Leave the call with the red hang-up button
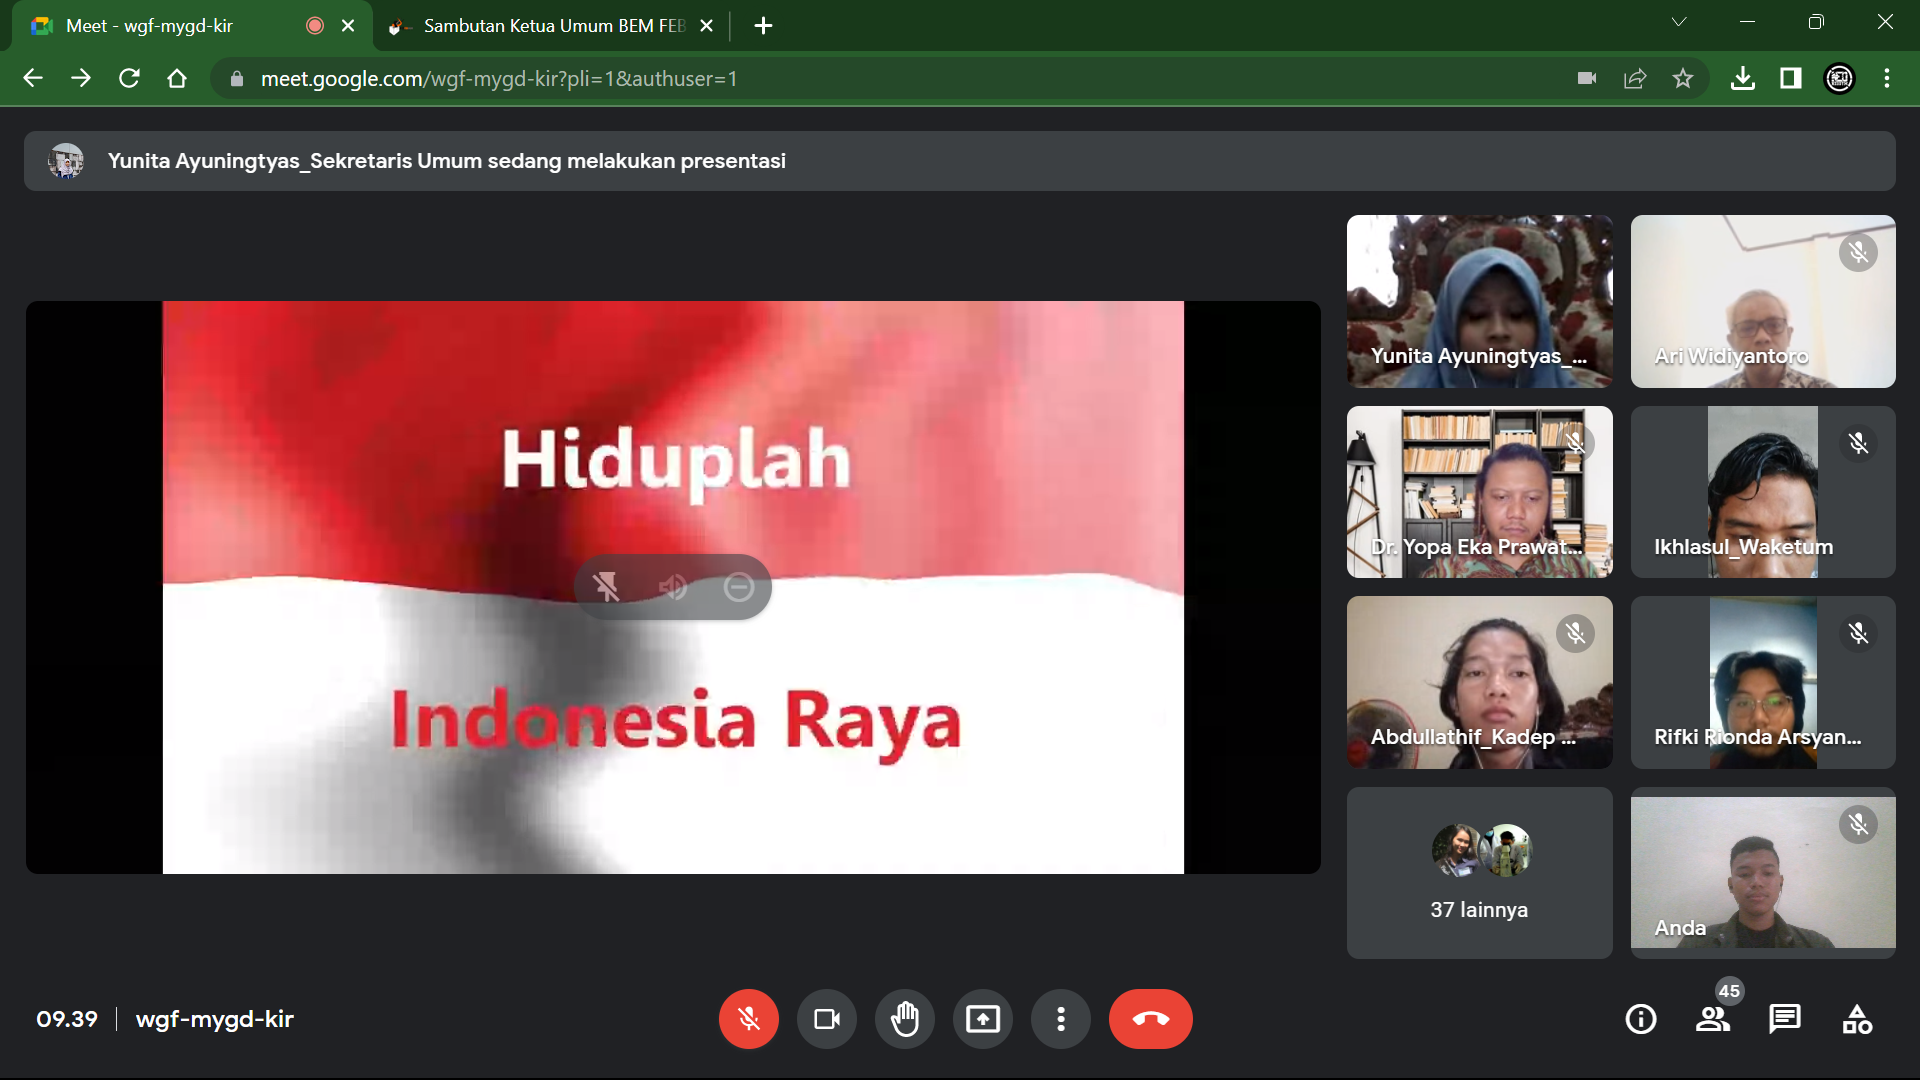 (1150, 1019)
